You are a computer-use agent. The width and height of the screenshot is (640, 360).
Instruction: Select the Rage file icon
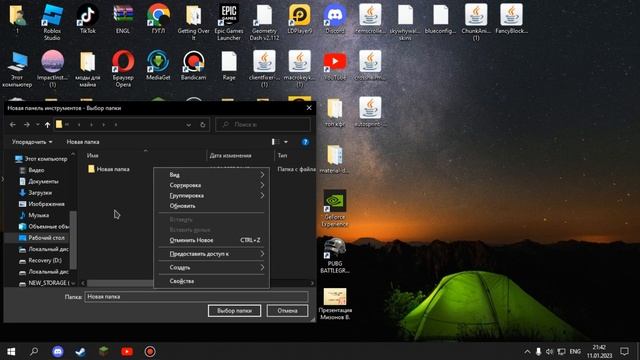click(x=229, y=65)
